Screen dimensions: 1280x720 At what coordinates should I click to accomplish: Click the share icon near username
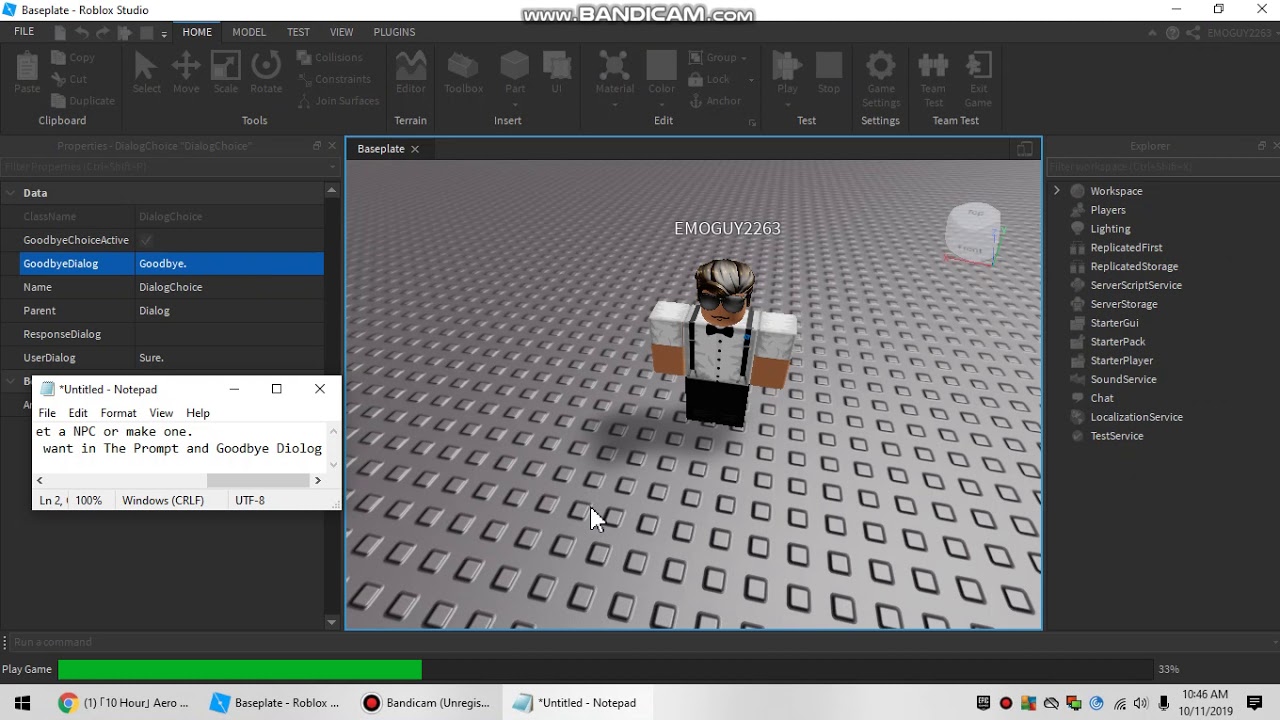[1193, 32]
